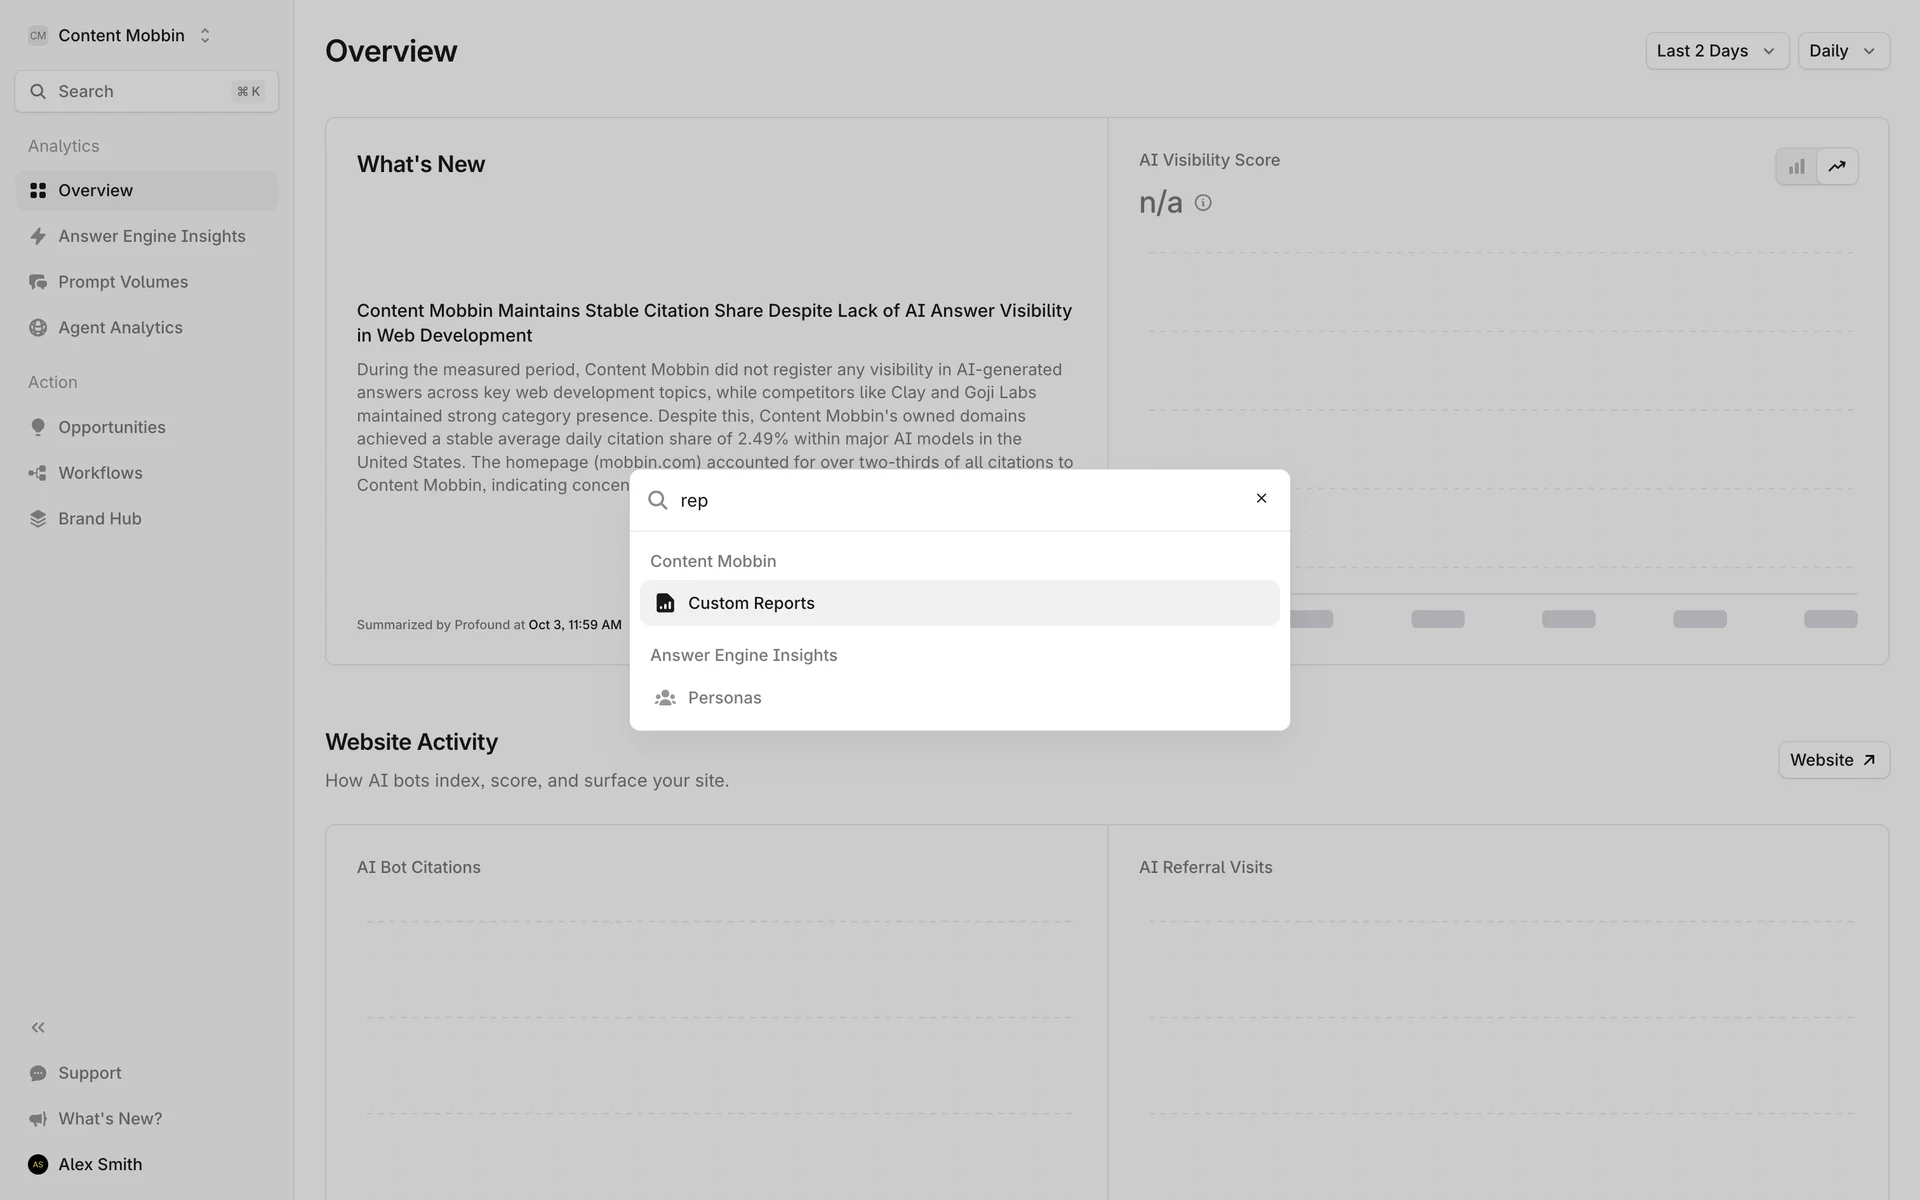Click the Prompt Volumes chat icon

38,282
